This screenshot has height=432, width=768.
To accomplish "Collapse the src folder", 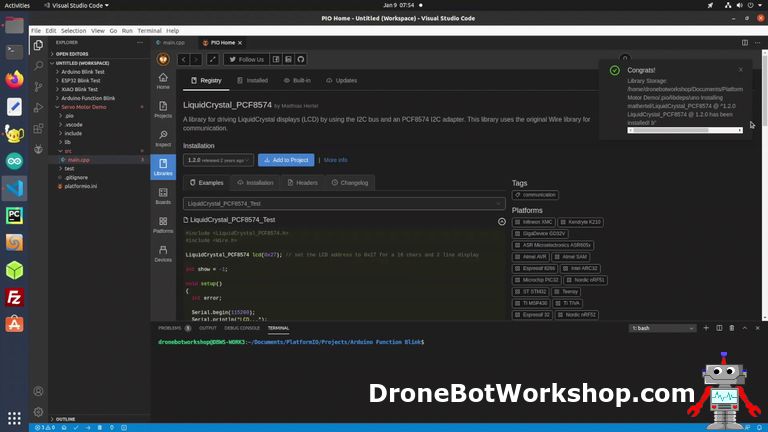I will pos(68,151).
